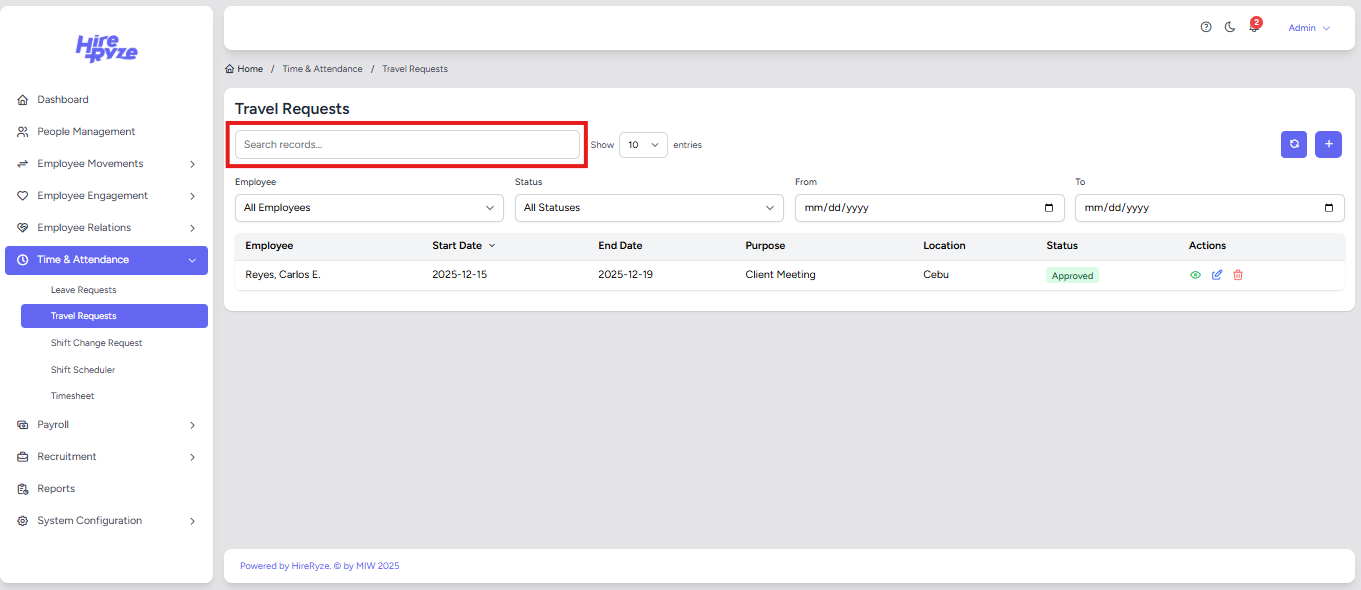Click the plus add request button

point(1328,144)
